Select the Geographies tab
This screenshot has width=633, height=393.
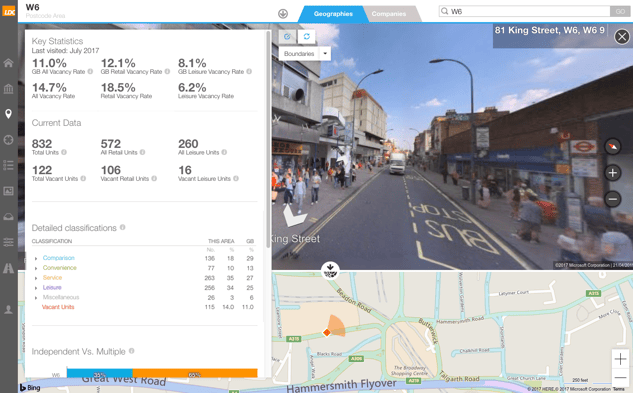(x=333, y=14)
